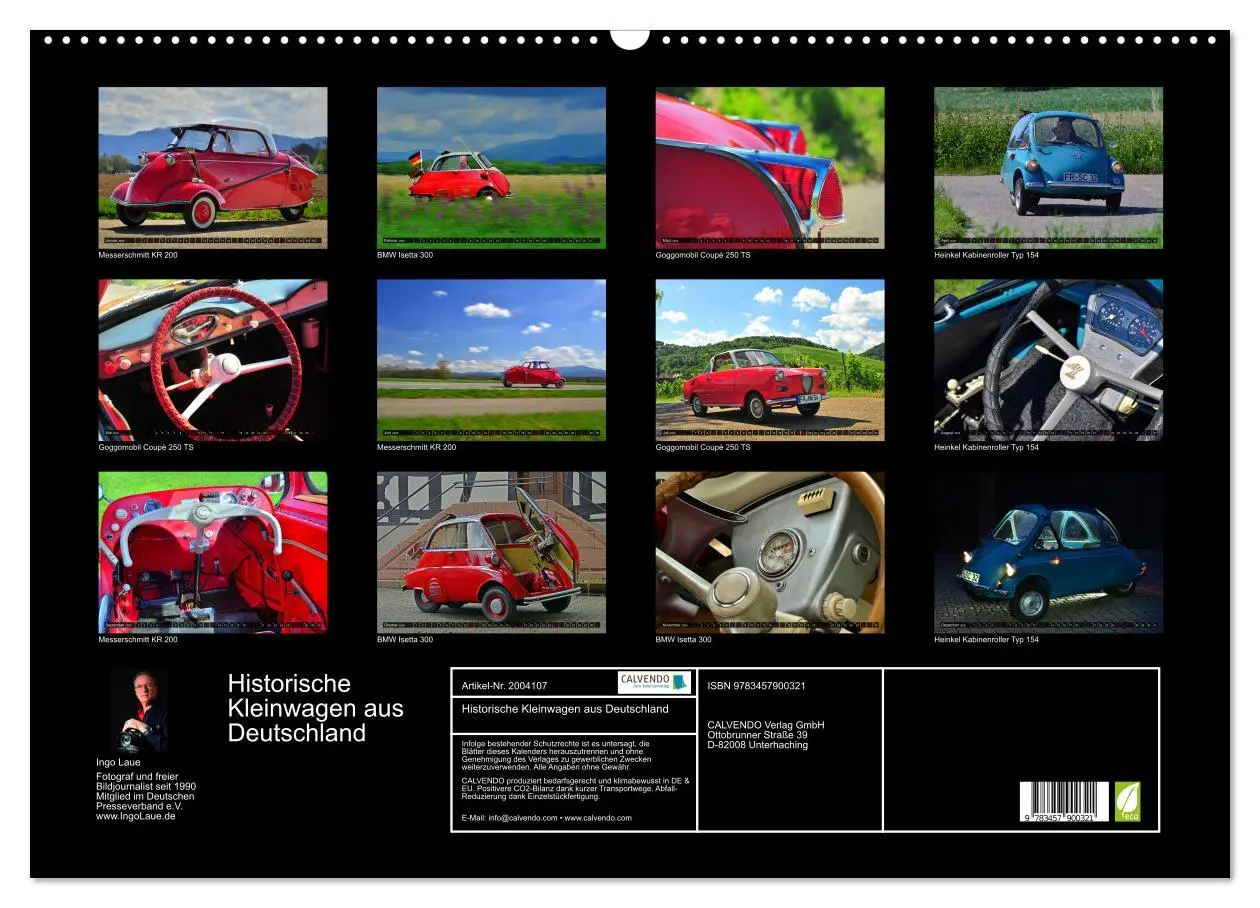Click 'ISBN 9783457900321'
Viewport: 1260px width, 908px height.
pyautogui.click(x=756, y=686)
